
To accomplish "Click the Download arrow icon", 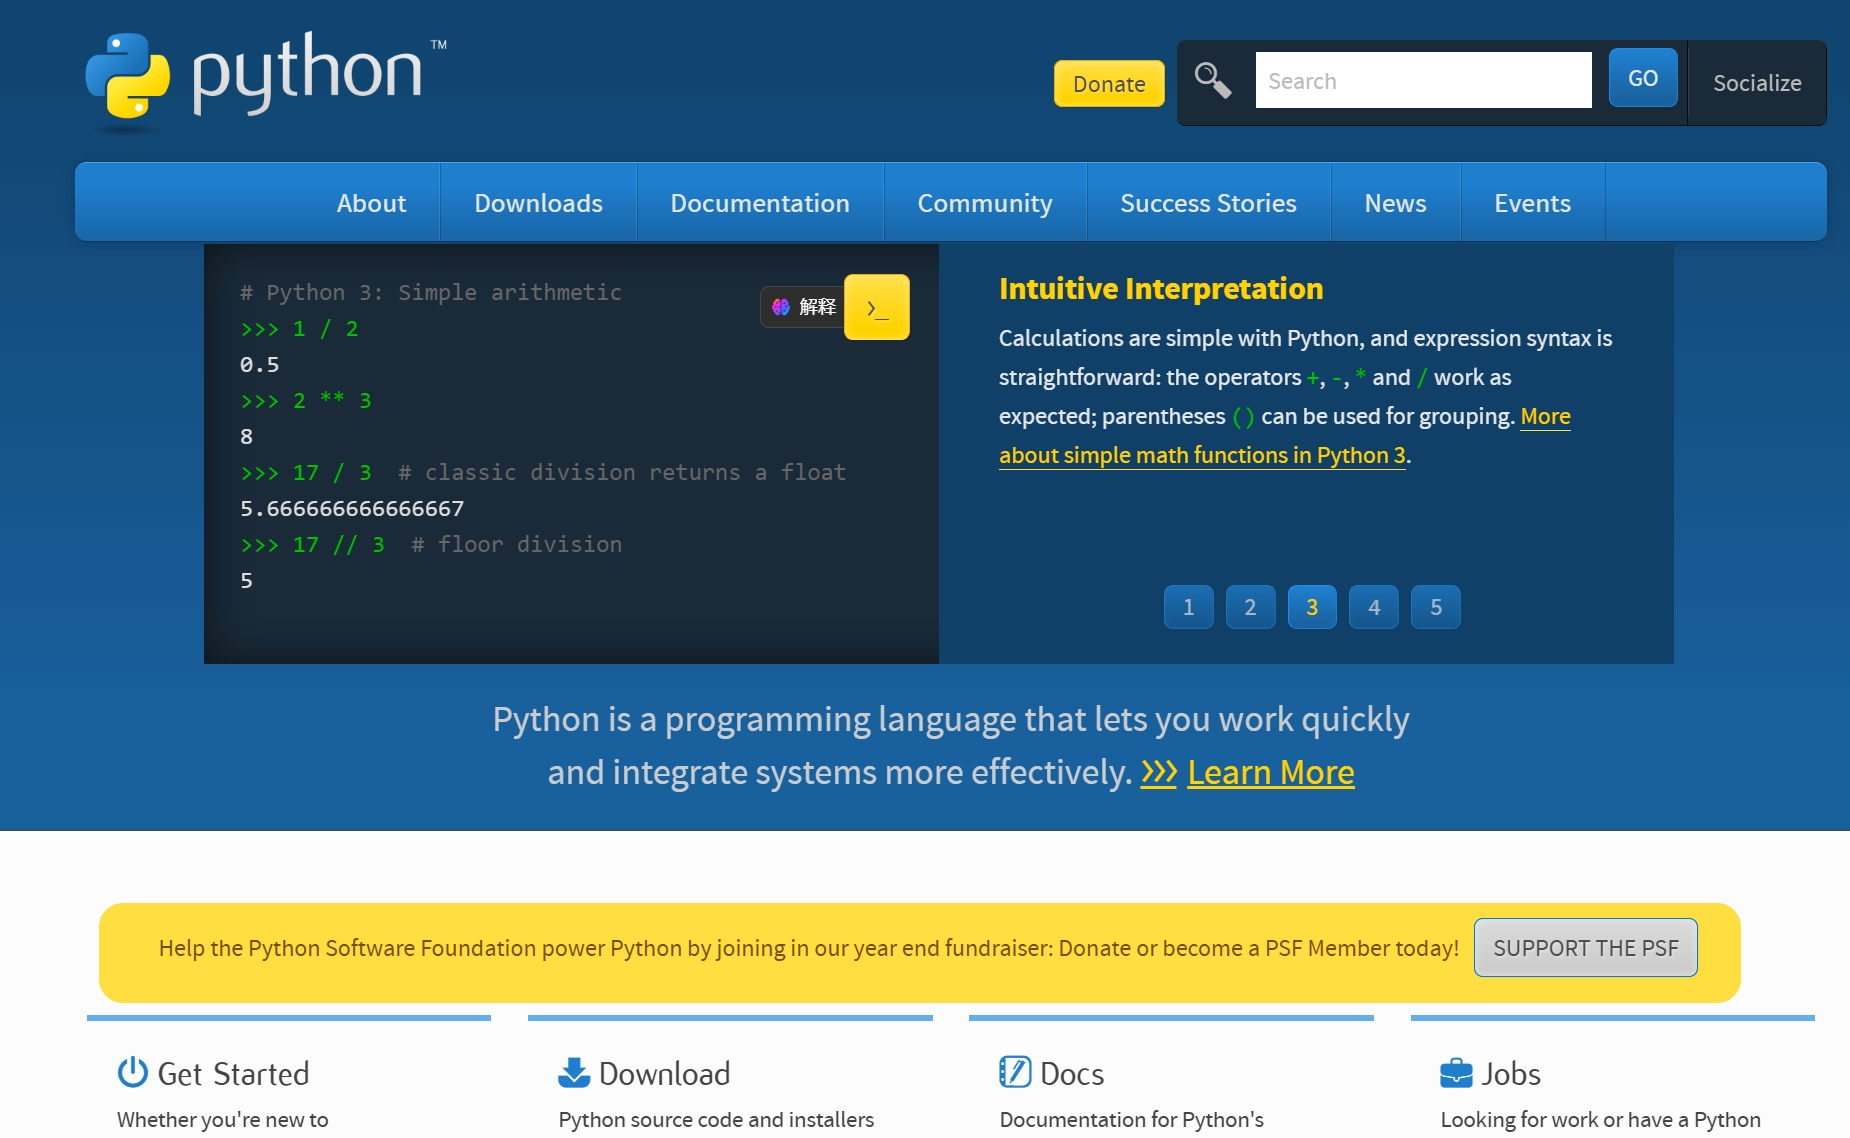I will coord(574,1072).
